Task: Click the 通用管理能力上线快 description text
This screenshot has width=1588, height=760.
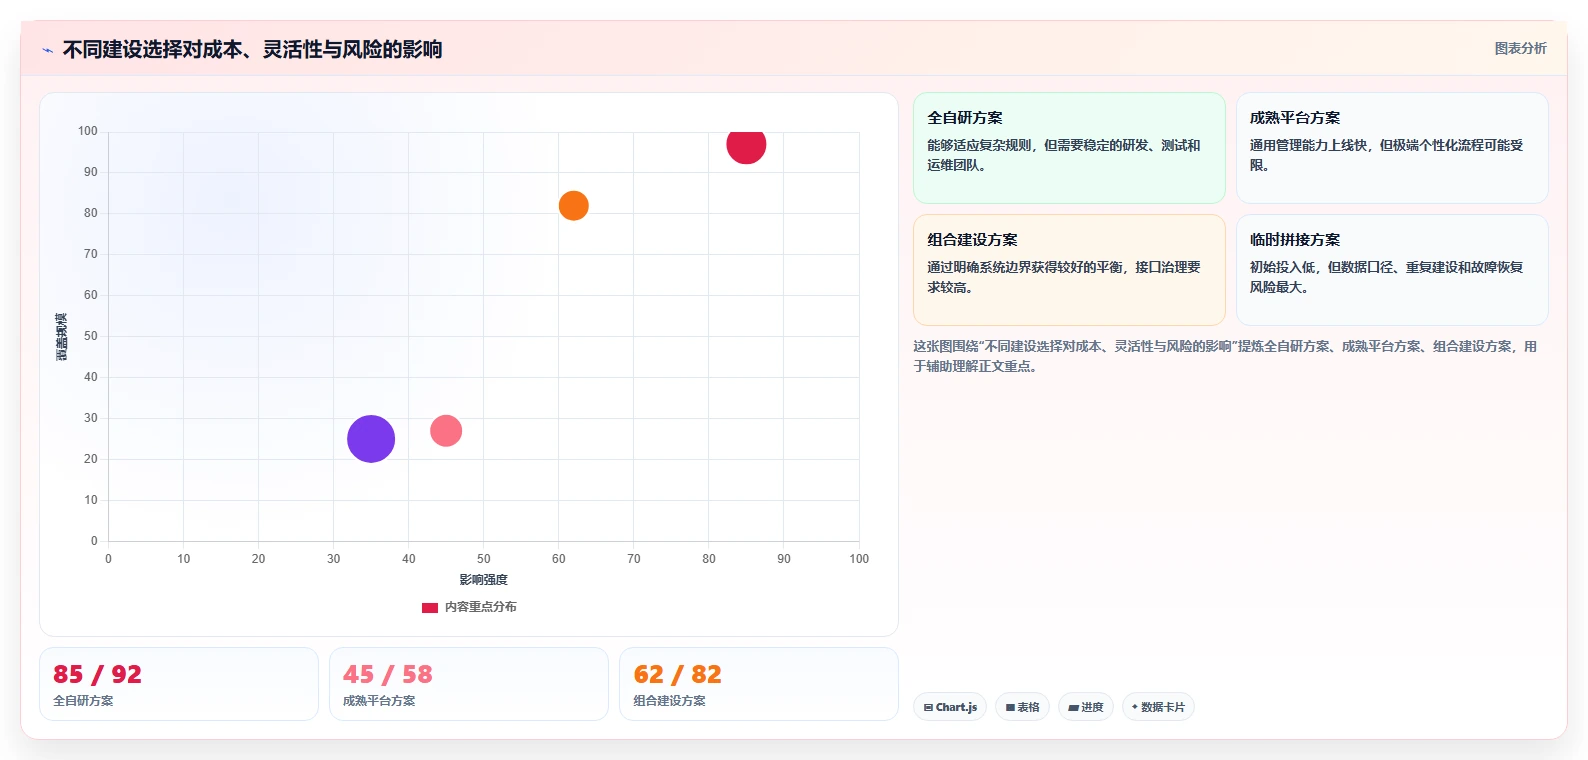Action: coord(1386,155)
